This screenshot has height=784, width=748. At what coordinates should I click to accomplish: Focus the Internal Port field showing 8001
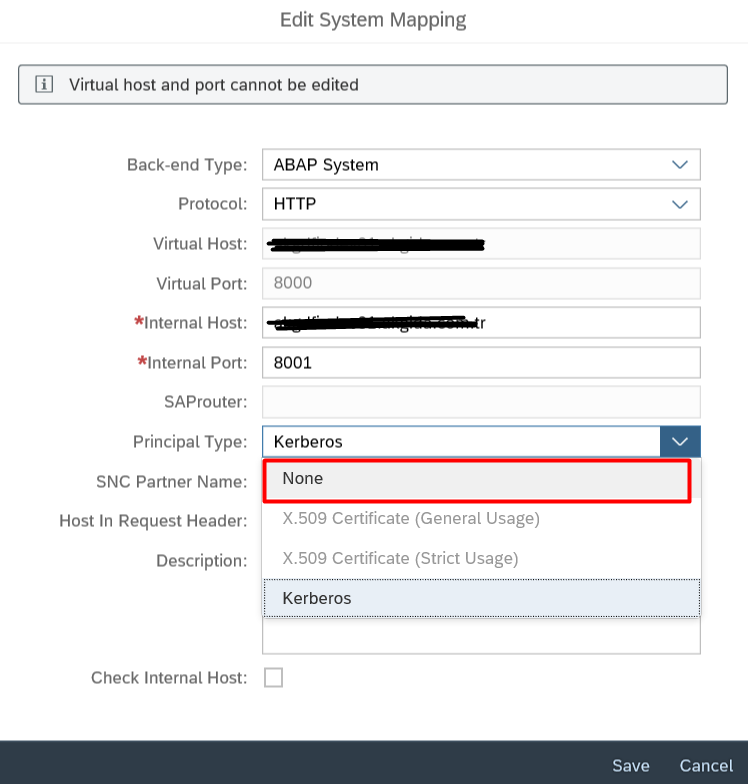(481, 362)
